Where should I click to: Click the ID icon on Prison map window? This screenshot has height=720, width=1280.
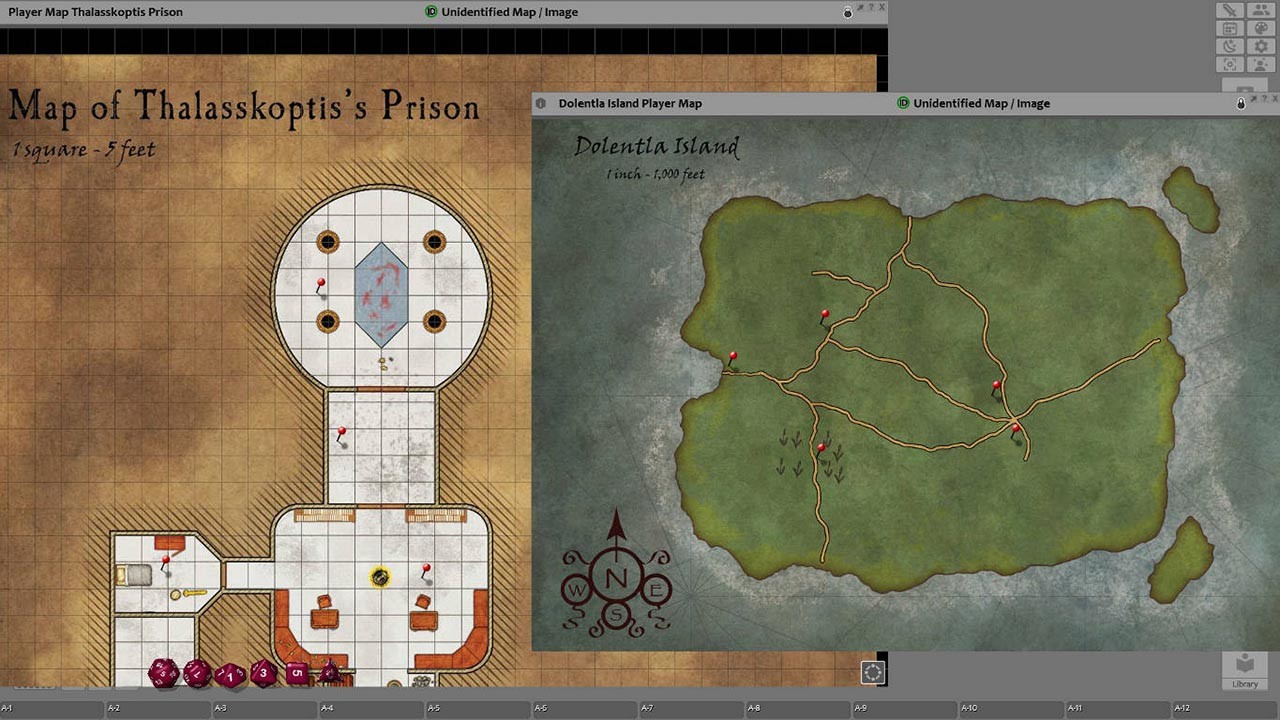point(430,12)
